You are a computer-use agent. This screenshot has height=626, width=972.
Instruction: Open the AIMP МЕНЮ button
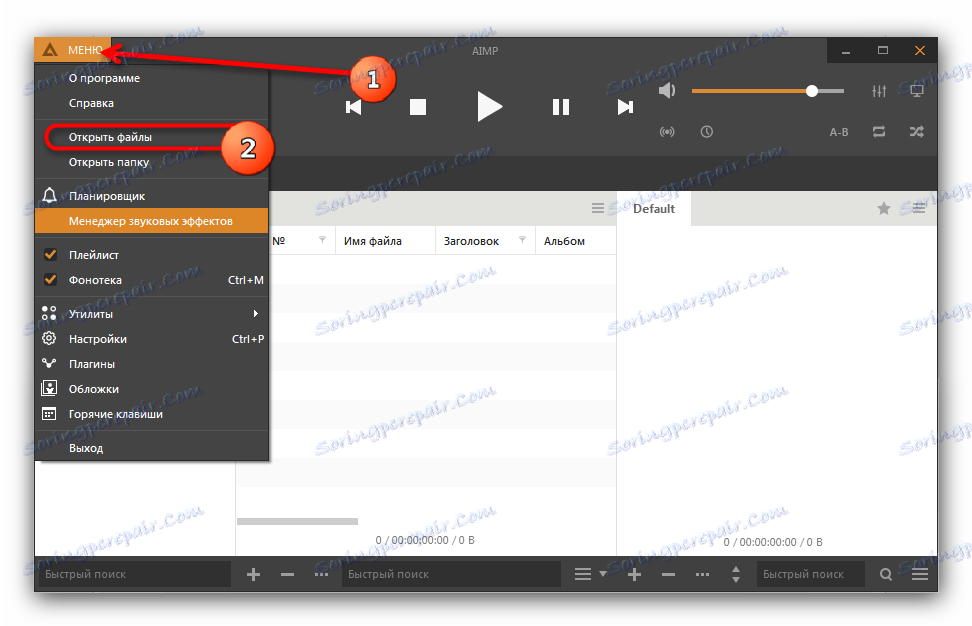point(73,50)
